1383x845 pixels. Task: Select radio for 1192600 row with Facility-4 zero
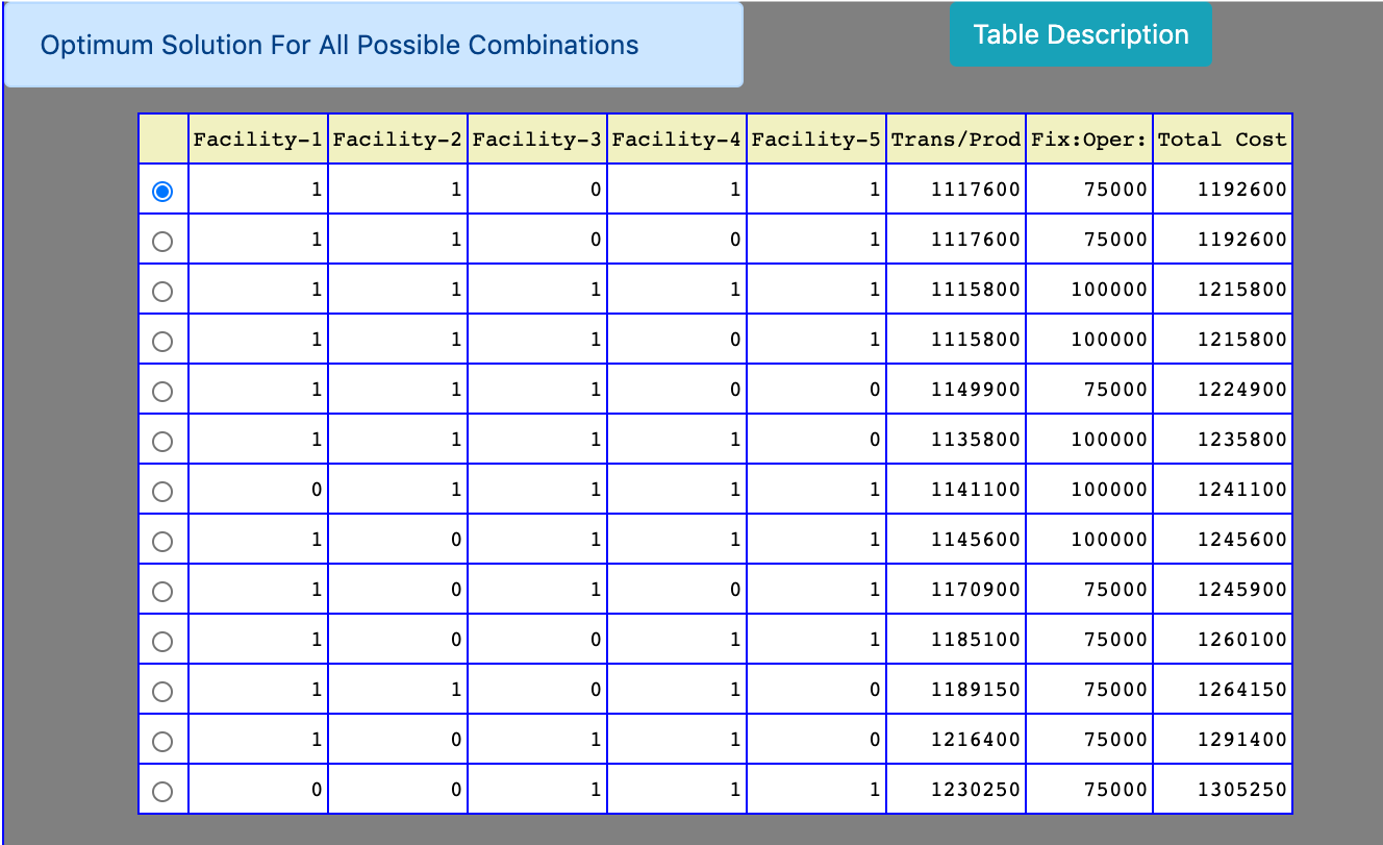click(x=162, y=241)
